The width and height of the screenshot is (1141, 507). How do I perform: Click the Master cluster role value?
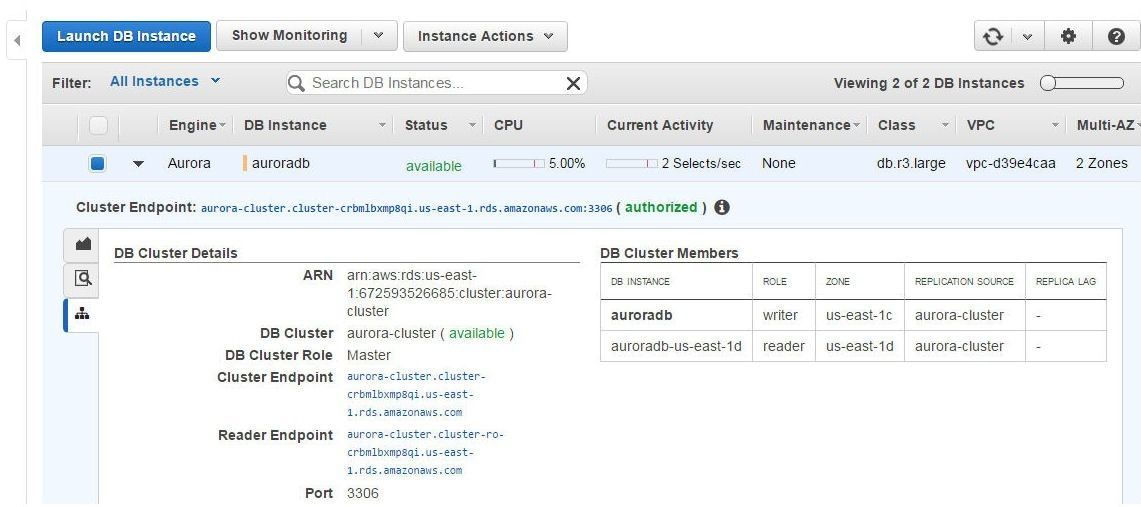point(369,356)
